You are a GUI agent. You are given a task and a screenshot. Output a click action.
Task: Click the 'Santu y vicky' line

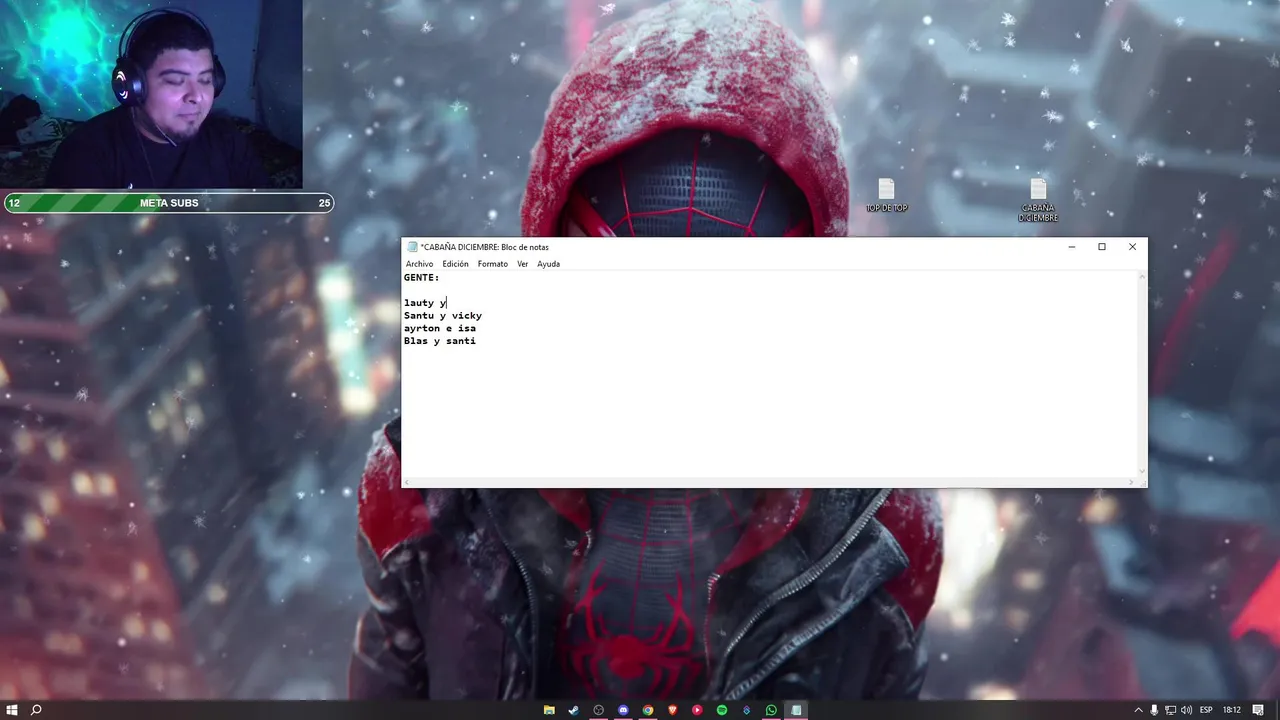[x=443, y=316]
